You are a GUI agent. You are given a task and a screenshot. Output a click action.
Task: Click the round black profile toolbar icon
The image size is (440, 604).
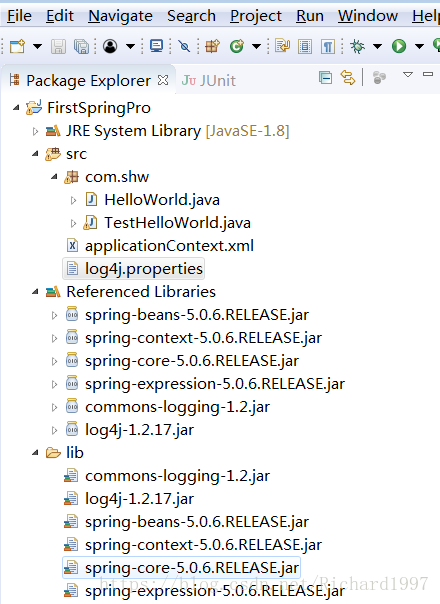(110, 47)
